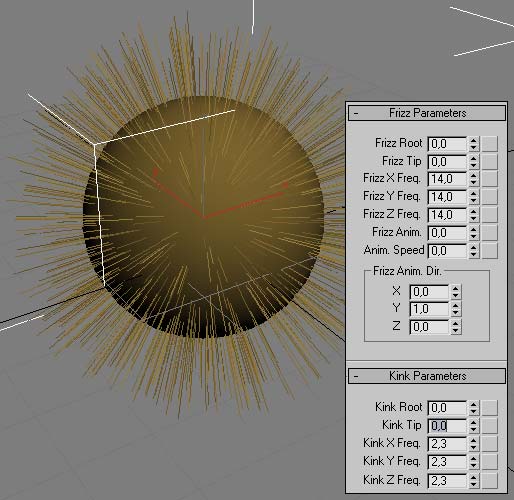Image resolution: width=514 pixels, height=500 pixels.
Task: Click map button beside Frizz X Freq.
Action: (490, 179)
